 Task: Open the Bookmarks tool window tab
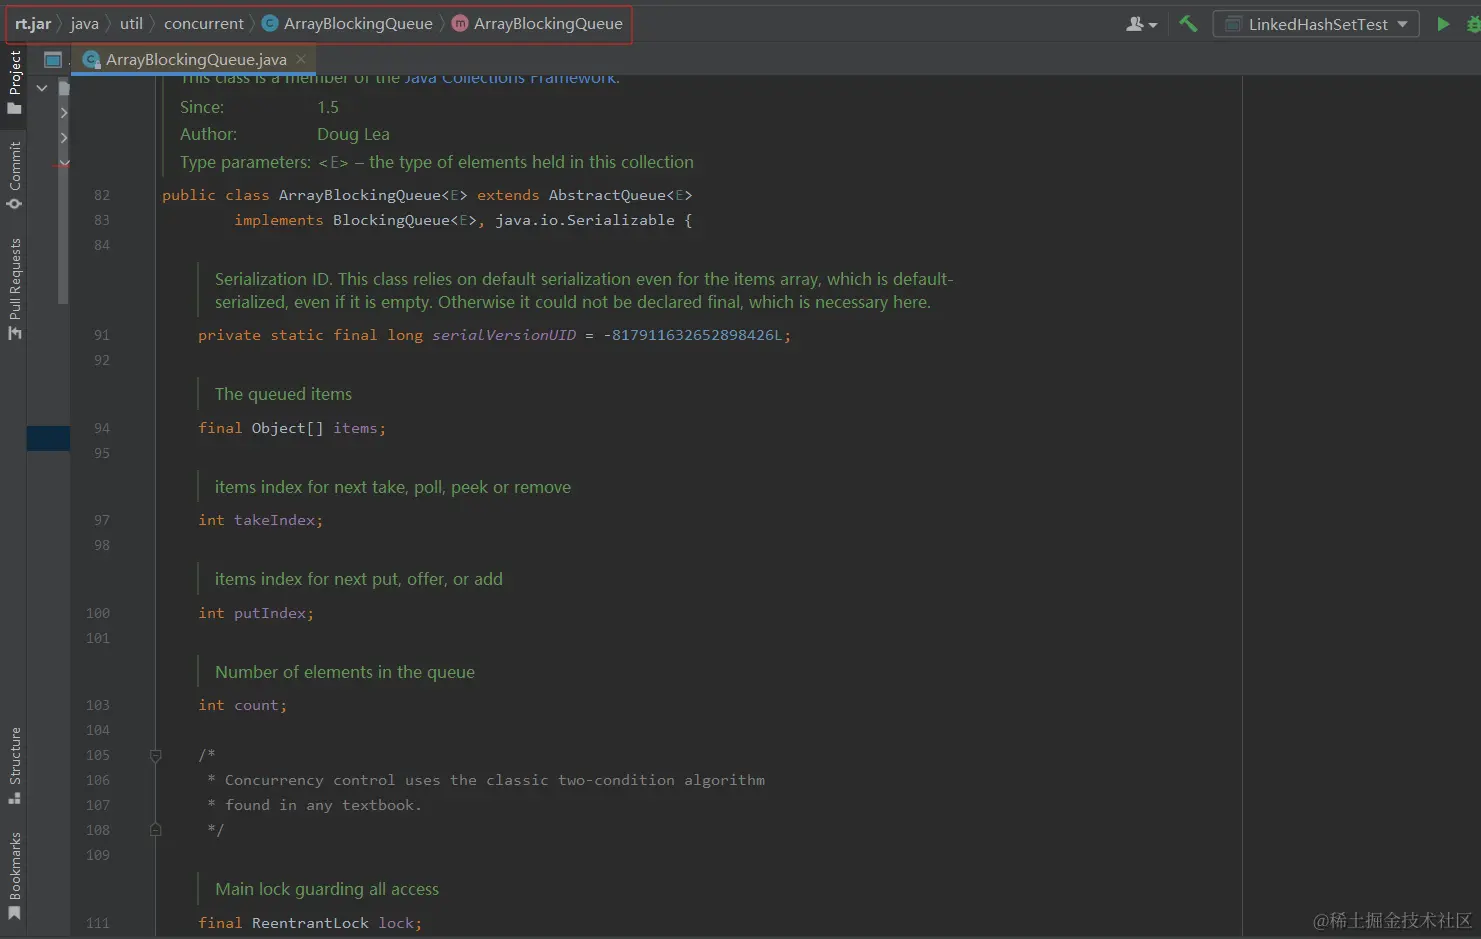(14, 876)
